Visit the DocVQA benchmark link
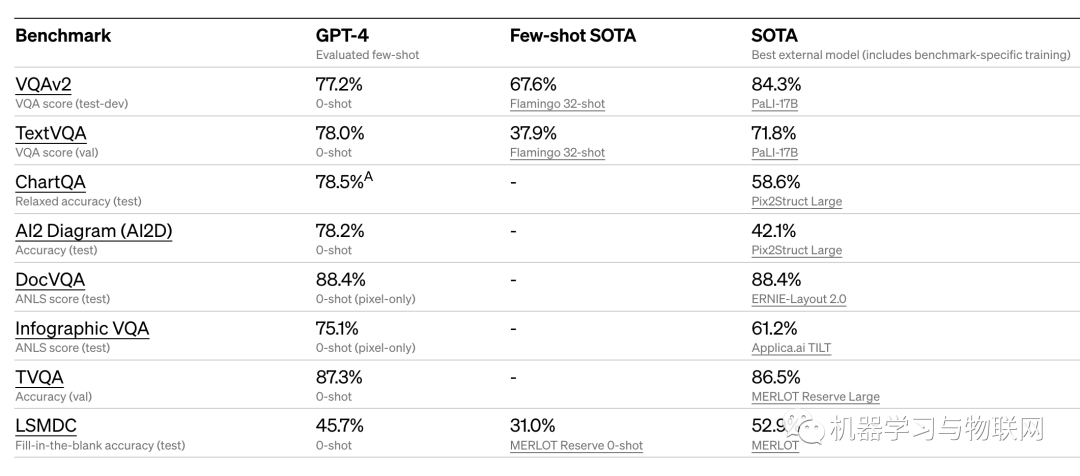1080x476 pixels. pyautogui.click(x=50, y=280)
